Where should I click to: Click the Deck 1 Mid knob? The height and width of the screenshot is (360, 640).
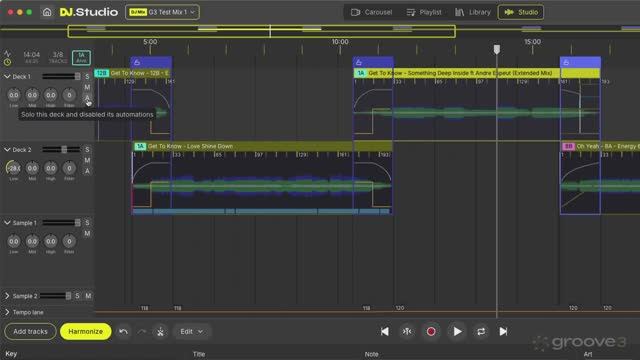pos(32,95)
